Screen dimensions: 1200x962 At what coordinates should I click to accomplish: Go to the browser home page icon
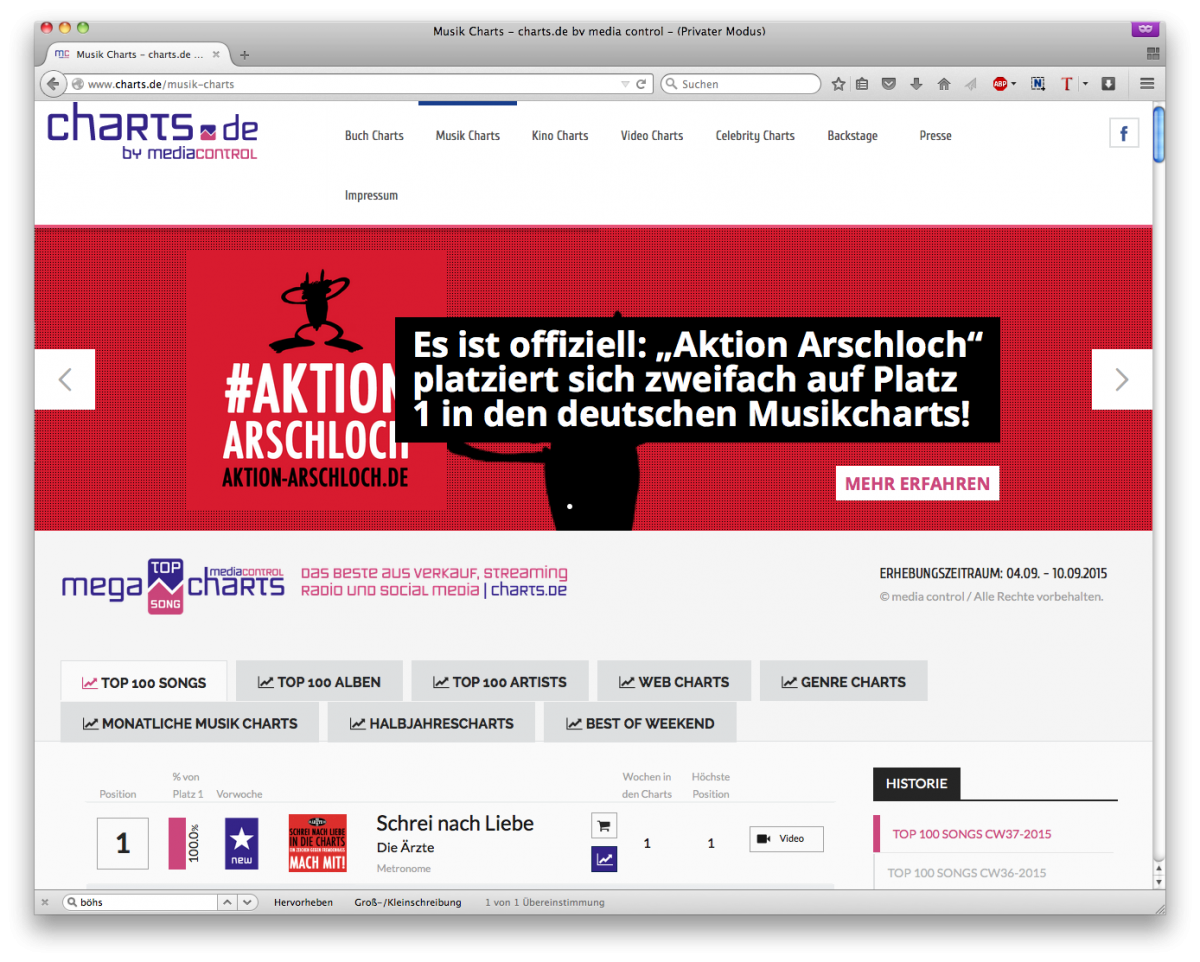943,84
